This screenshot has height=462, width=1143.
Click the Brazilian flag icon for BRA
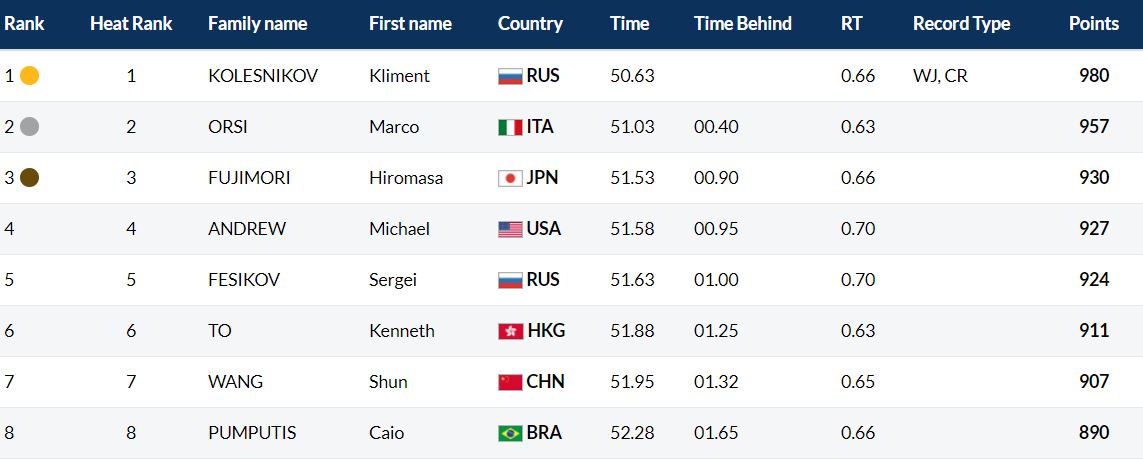coord(510,433)
